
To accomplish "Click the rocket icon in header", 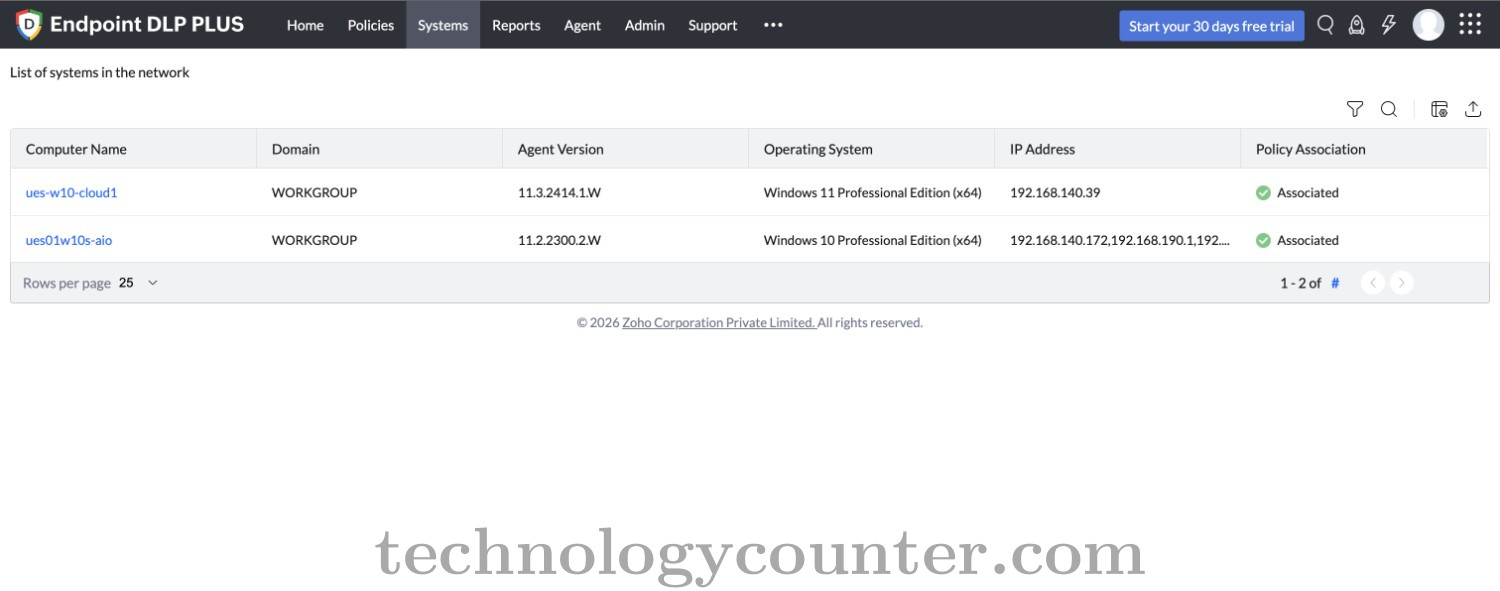I will pos(1357,25).
